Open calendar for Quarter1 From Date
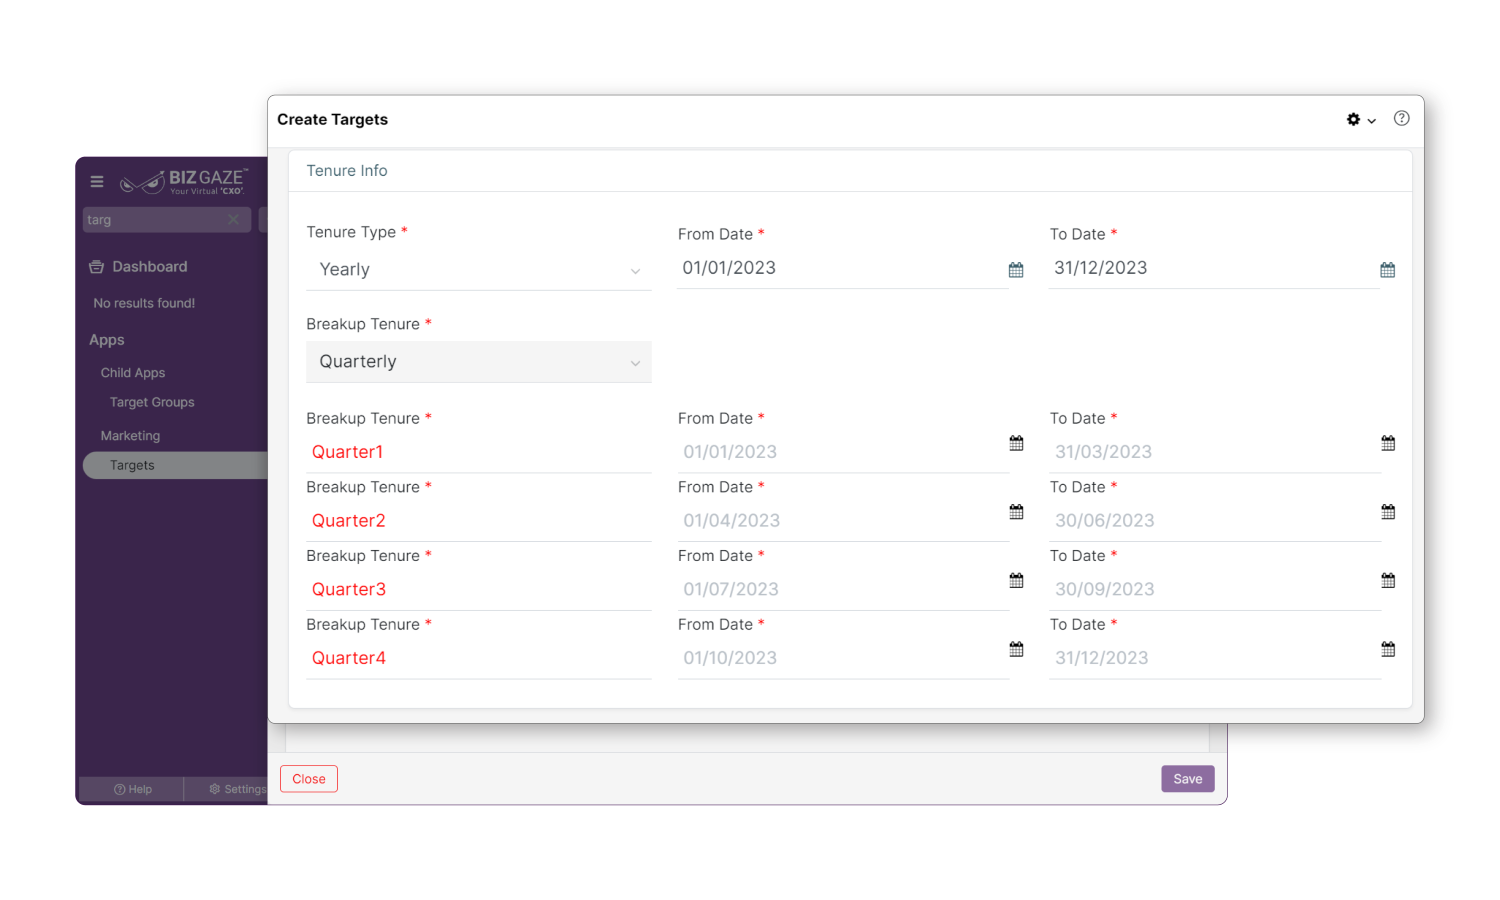This screenshot has width=1500, height=900. [x=1016, y=443]
